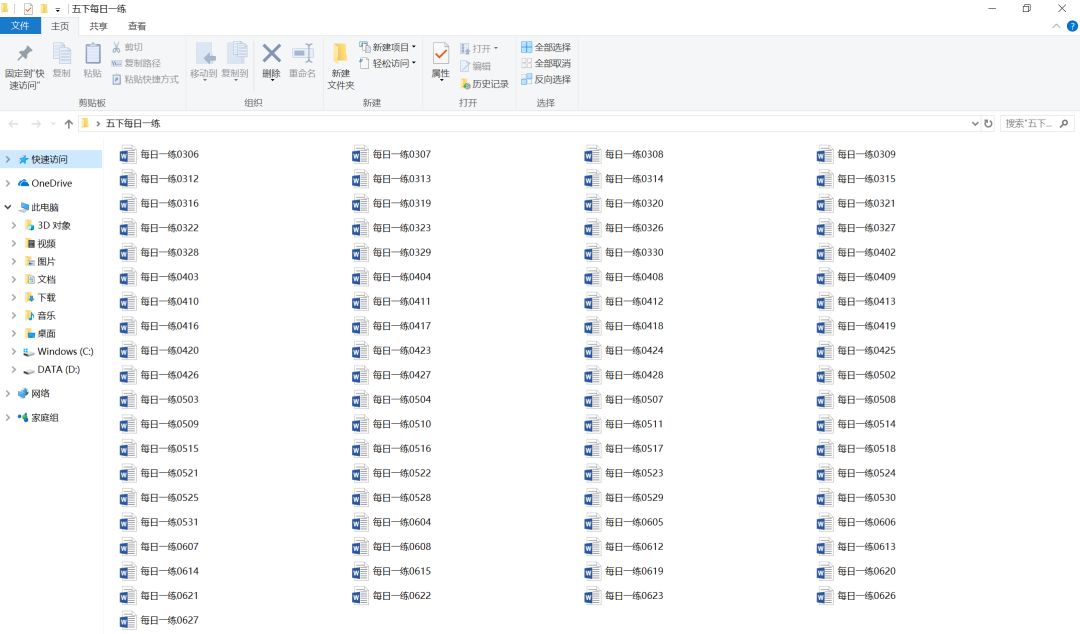Click the Edit icon in Open group
Image resolution: width=1080 pixels, height=634 pixels.
pos(465,66)
